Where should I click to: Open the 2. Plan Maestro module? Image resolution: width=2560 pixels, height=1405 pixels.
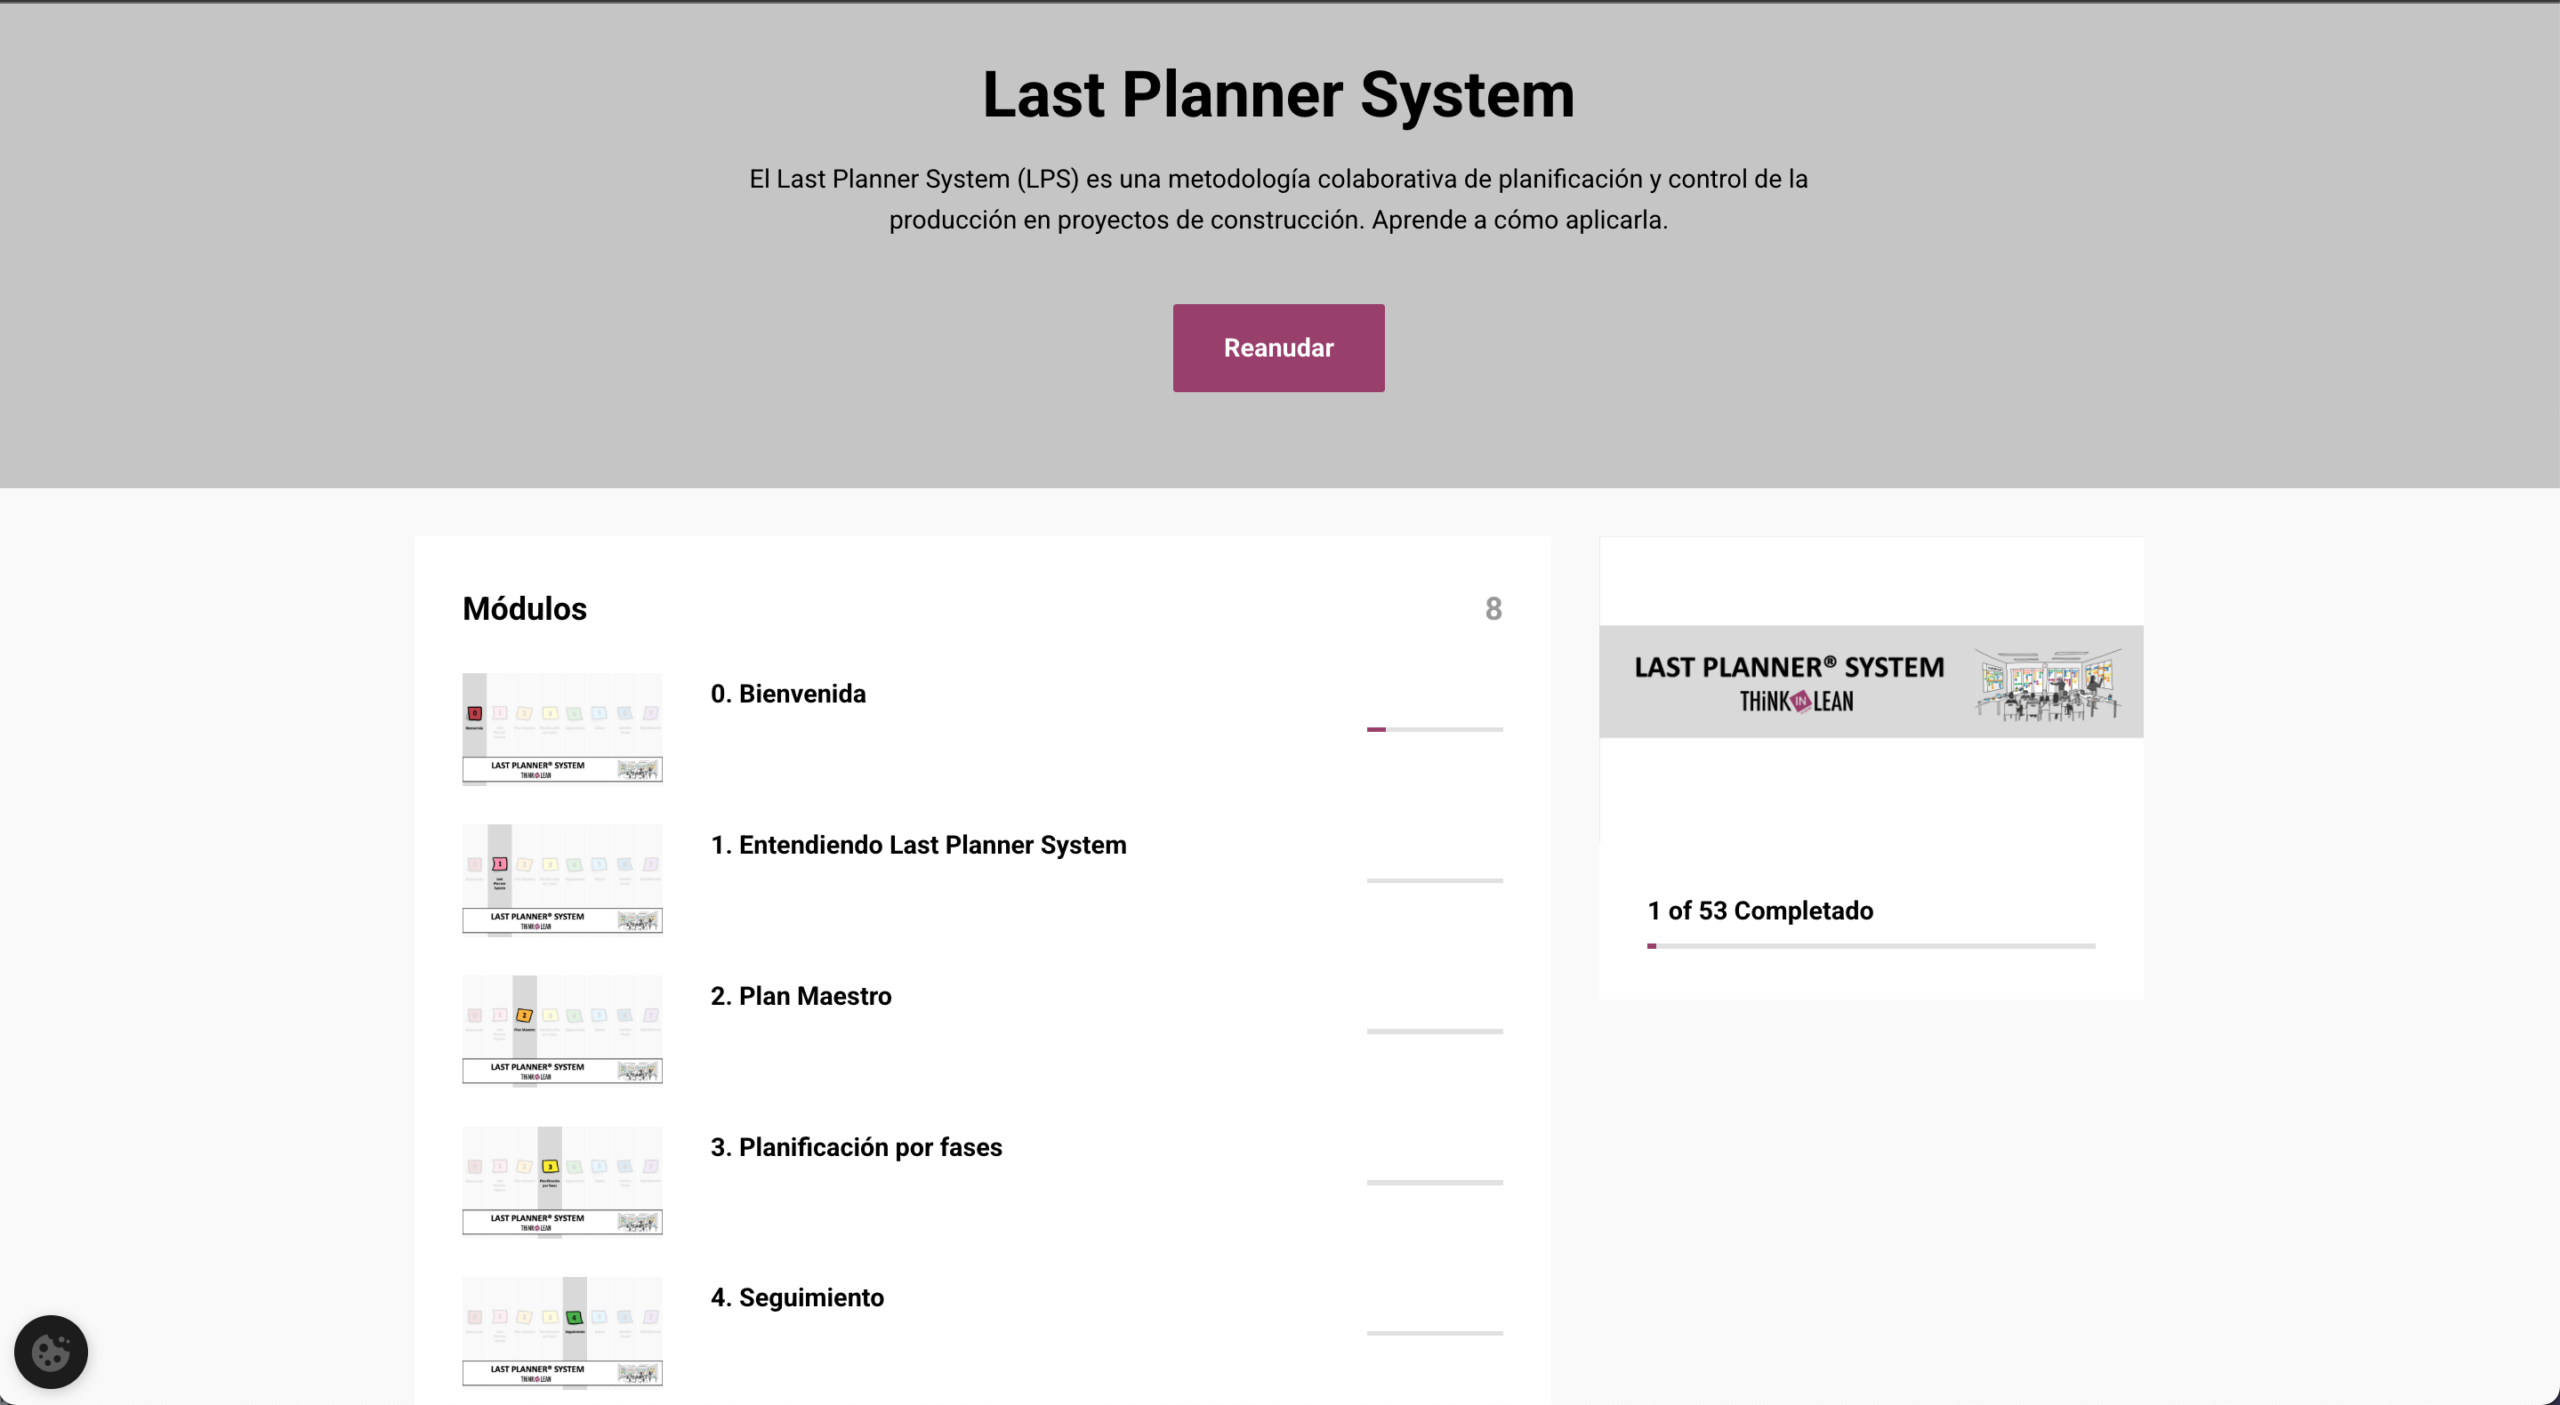point(800,996)
